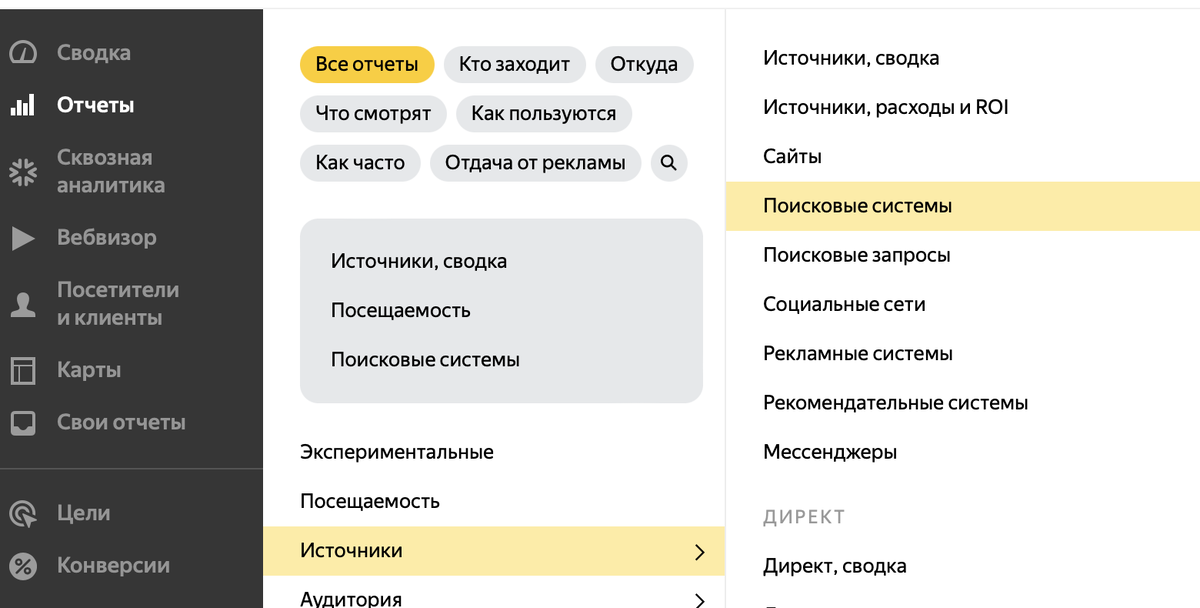The width and height of the screenshot is (1200, 608).
Task: Click the Сводка gauge icon
Action: pos(22,52)
